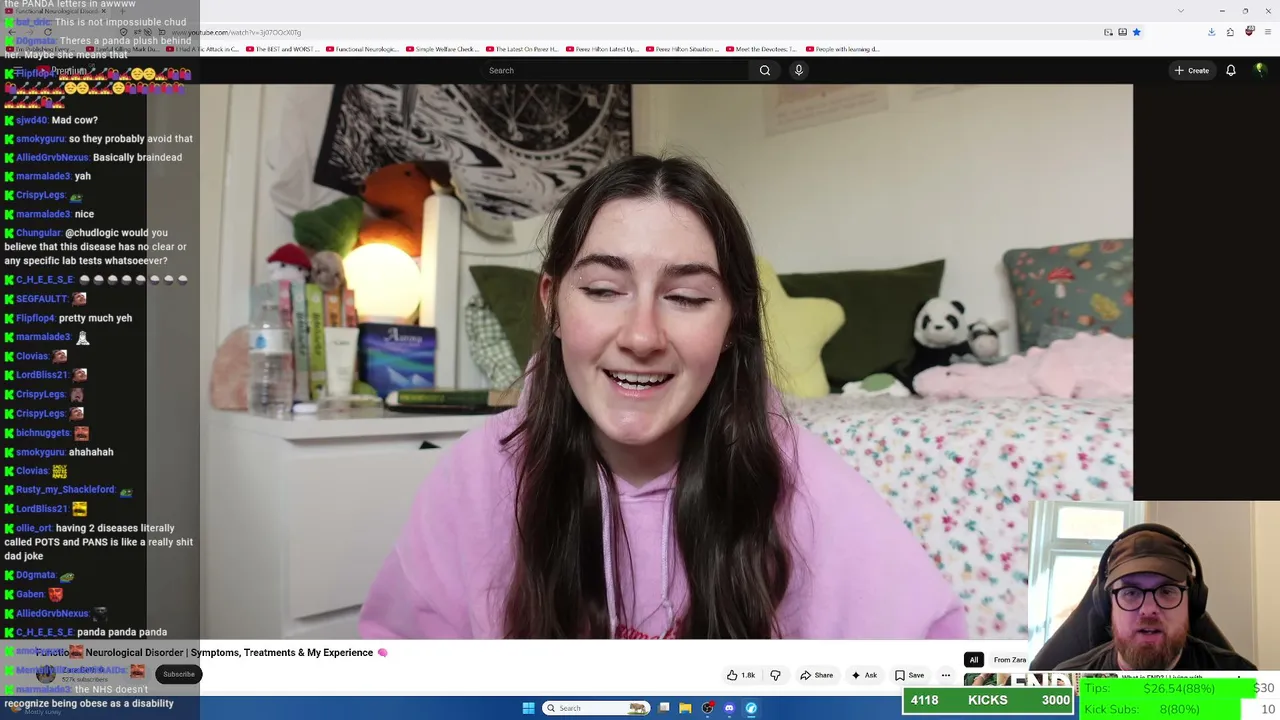Select the From Zara filter chip

tap(1009, 660)
